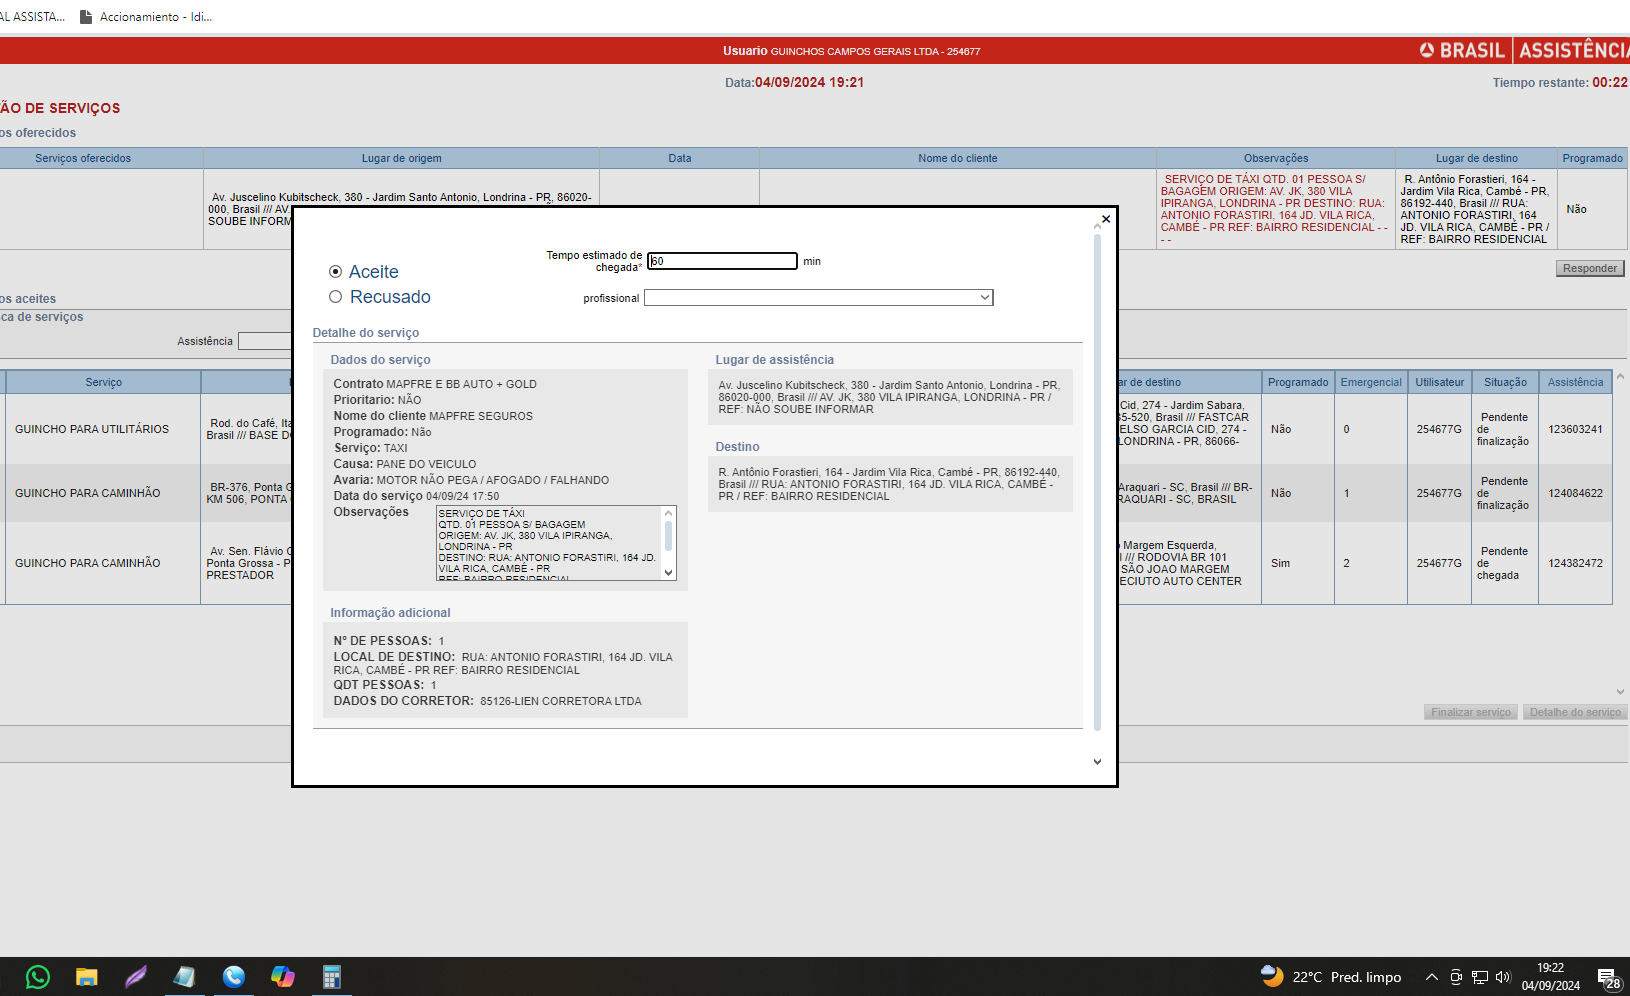Open WhatsApp from the taskbar
Image resolution: width=1630 pixels, height=996 pixels.
pos(38,977)
